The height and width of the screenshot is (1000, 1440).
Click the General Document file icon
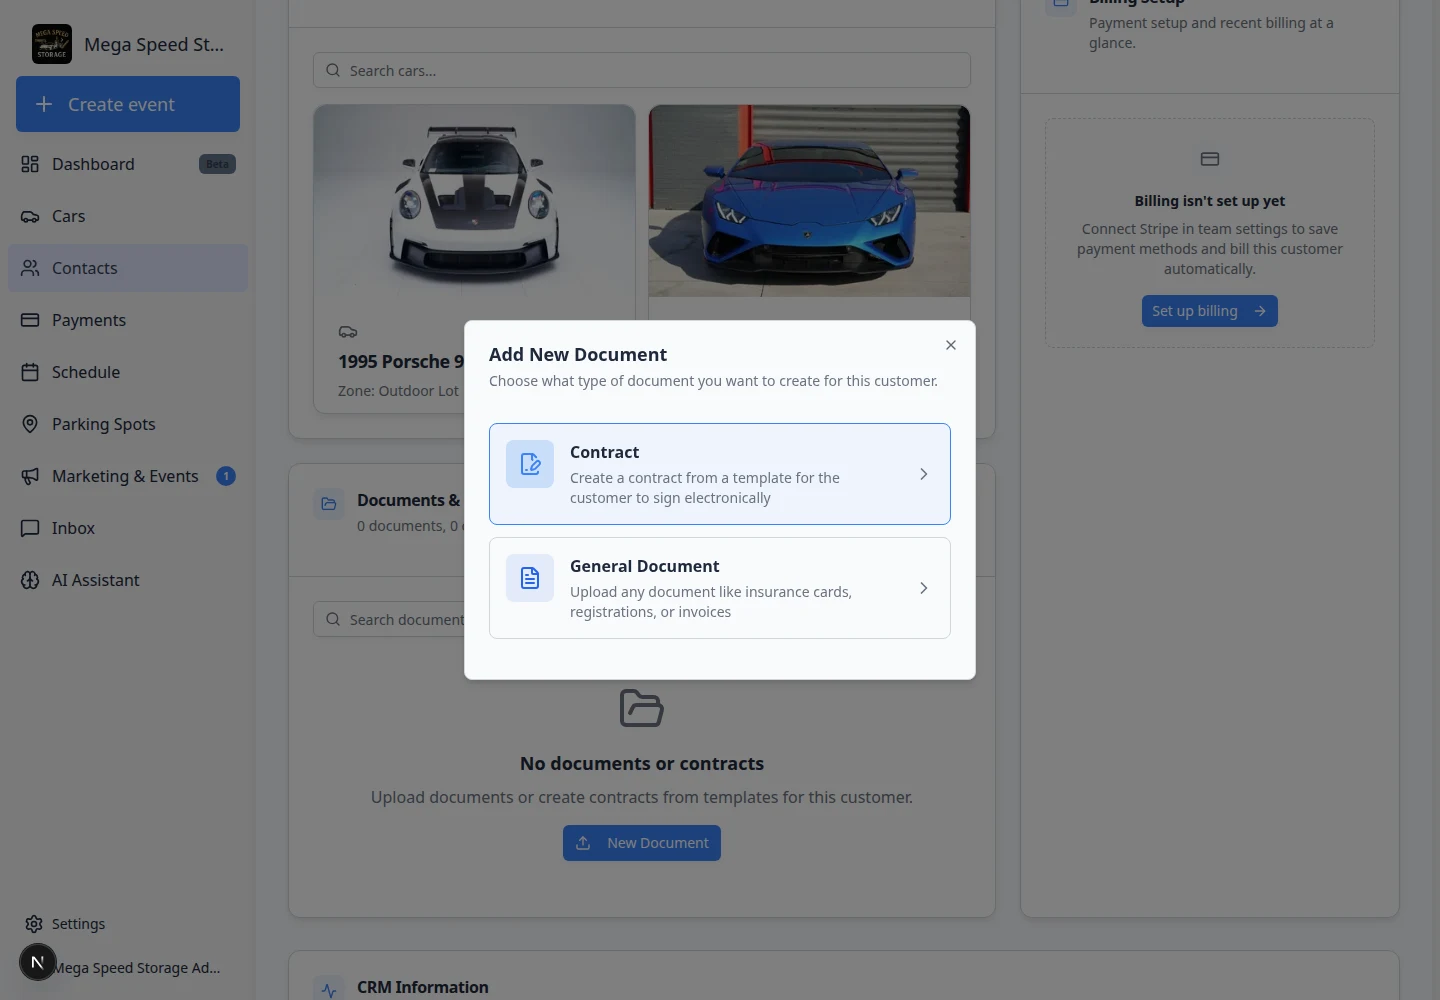530,578
